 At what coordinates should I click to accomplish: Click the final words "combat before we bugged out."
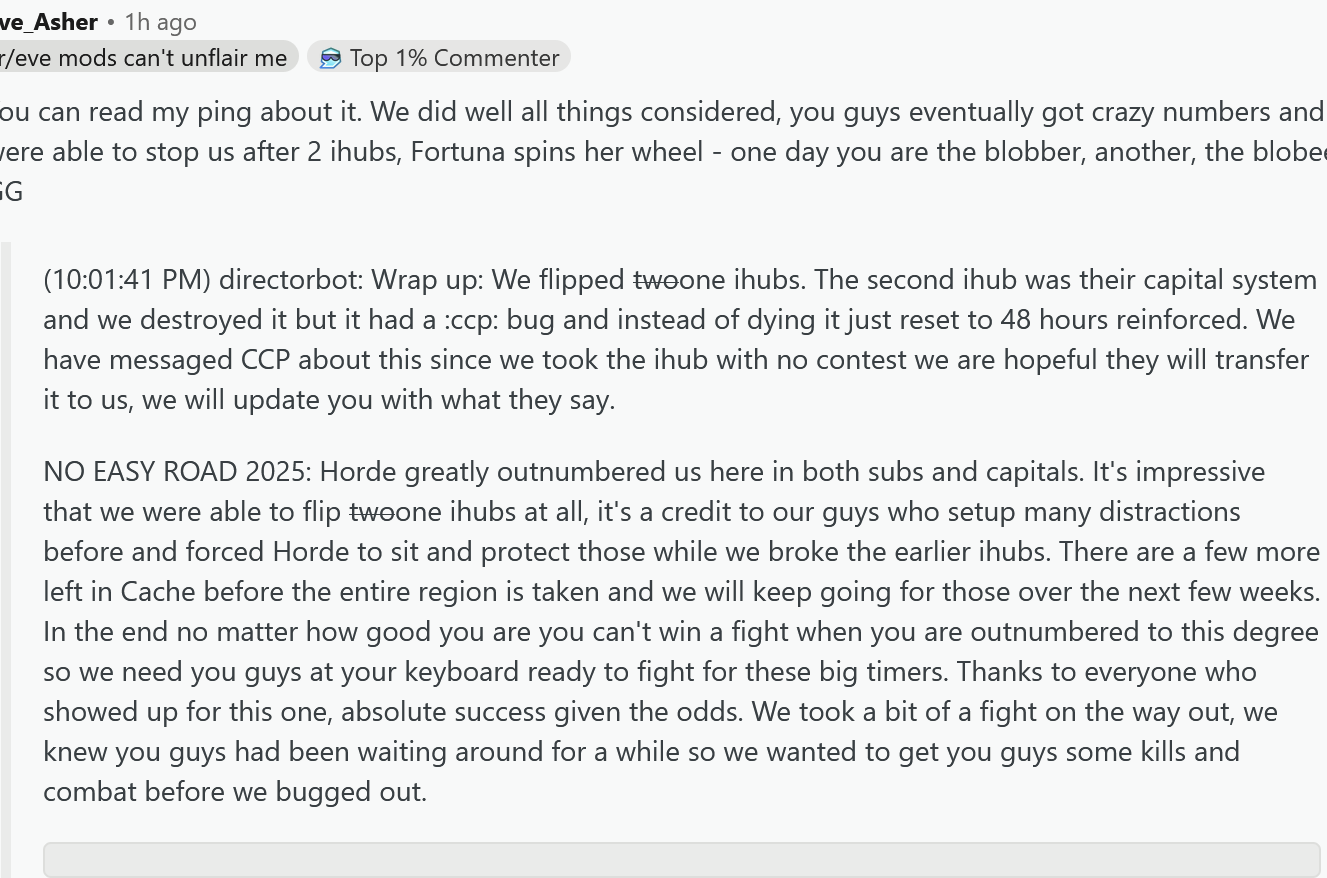point(235,792)
